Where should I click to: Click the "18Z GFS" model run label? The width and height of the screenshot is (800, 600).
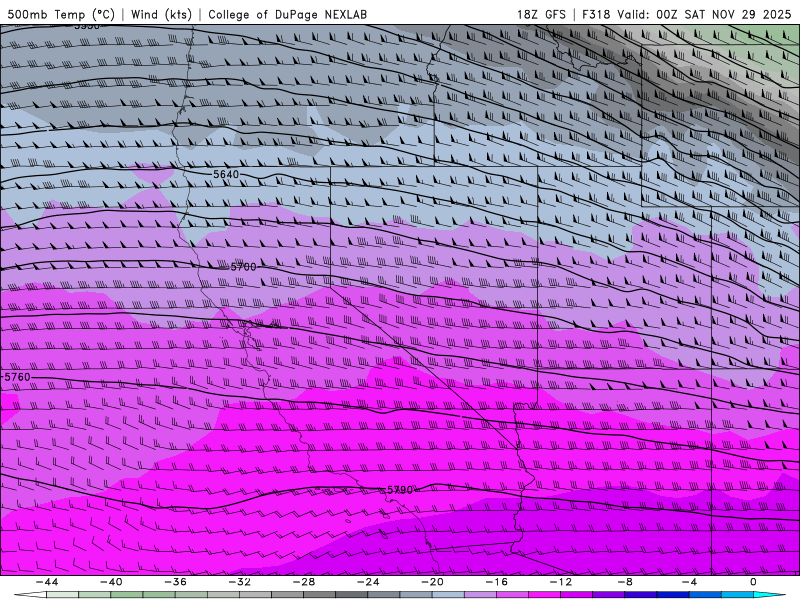tap(541, 14)
